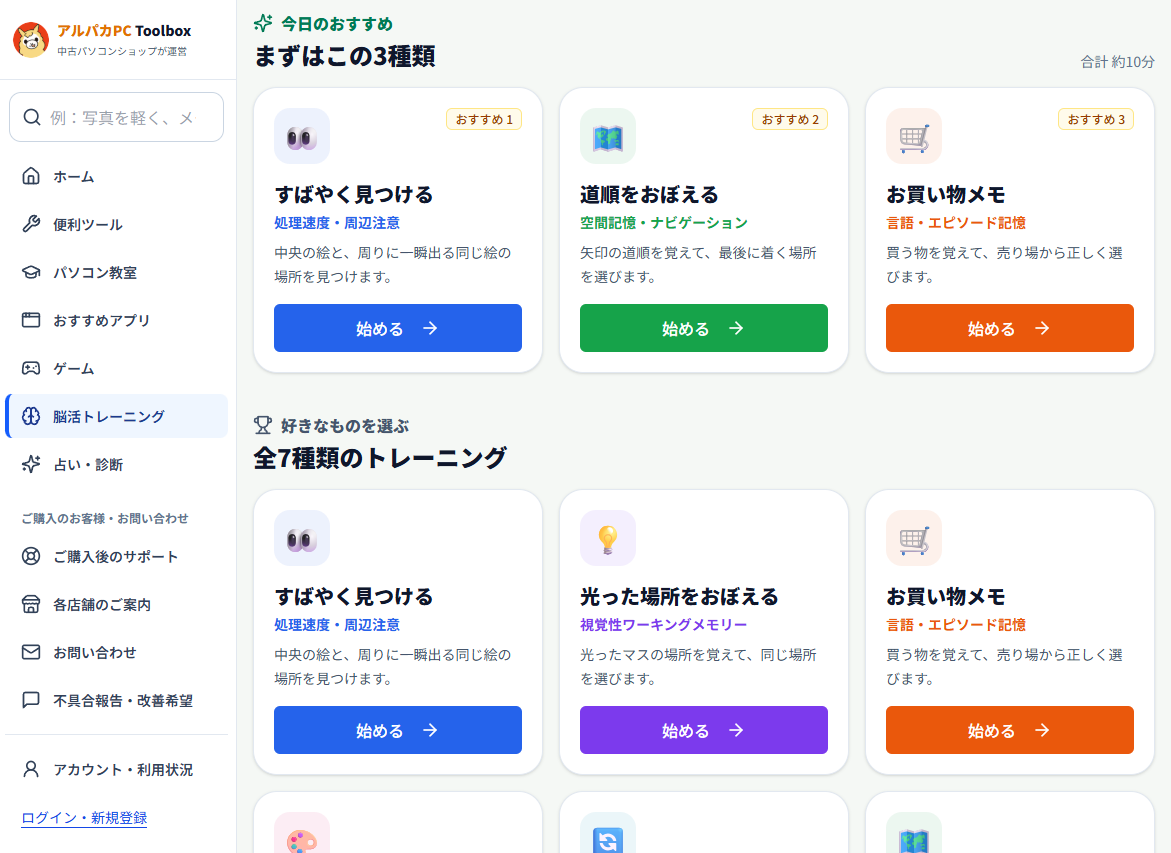Start 道順をおぼえる with green 始める button
The height and width of the screenshot is (853, 1171).
point(704,328)
